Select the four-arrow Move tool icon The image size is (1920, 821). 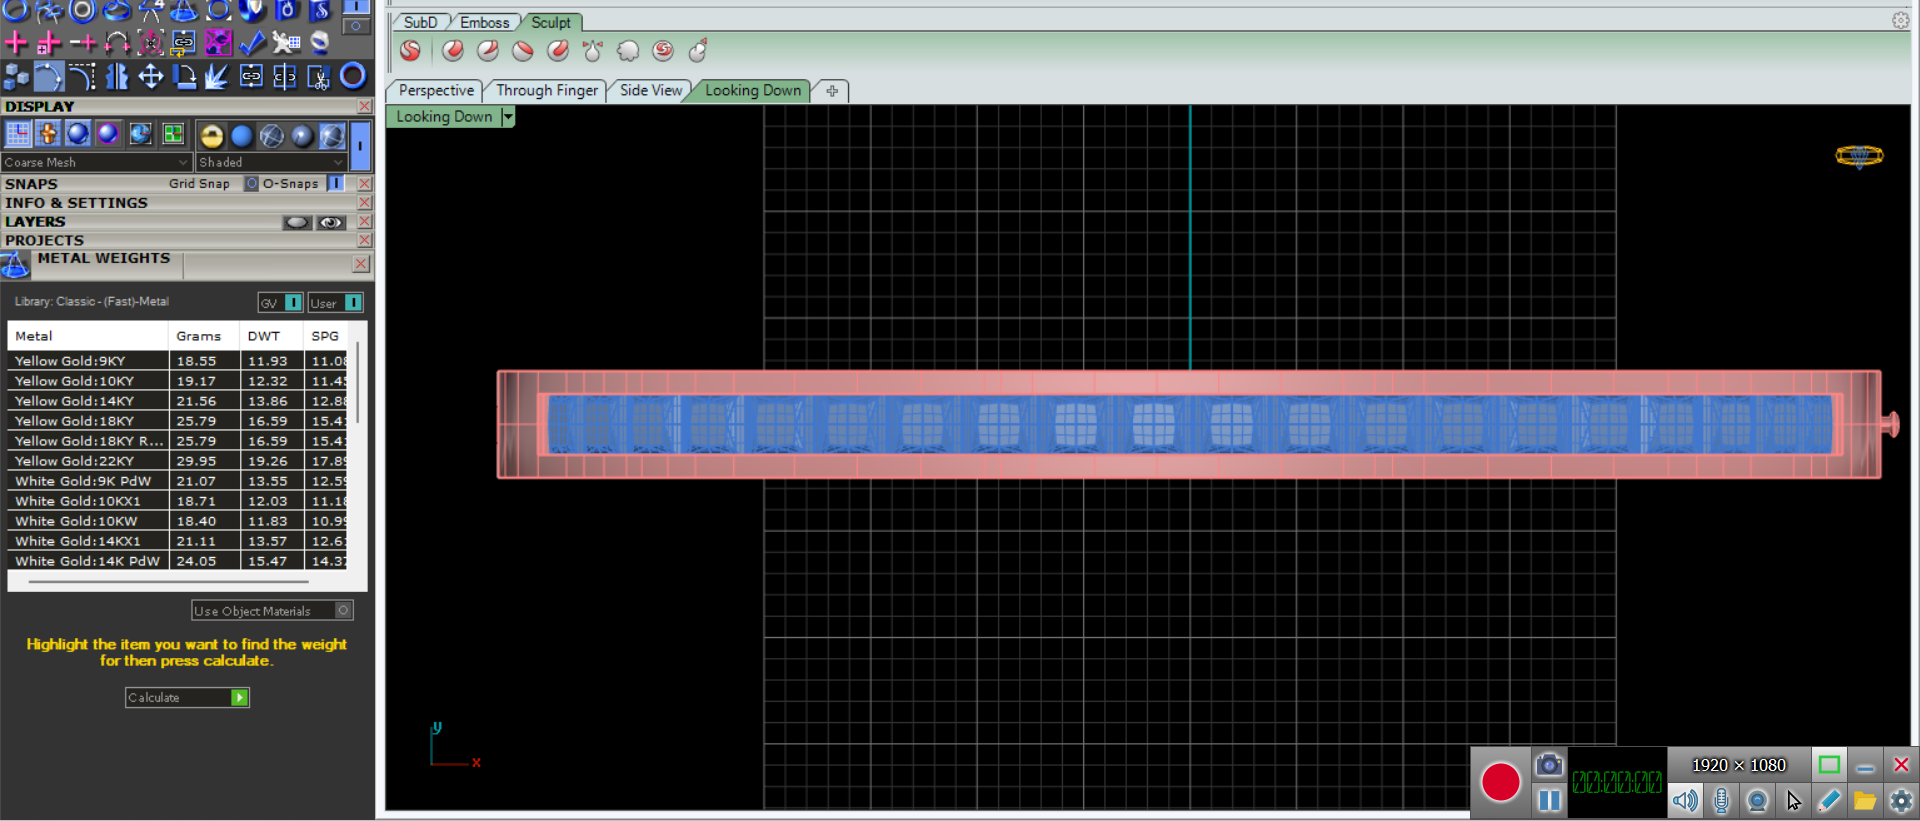click(151, 76)
